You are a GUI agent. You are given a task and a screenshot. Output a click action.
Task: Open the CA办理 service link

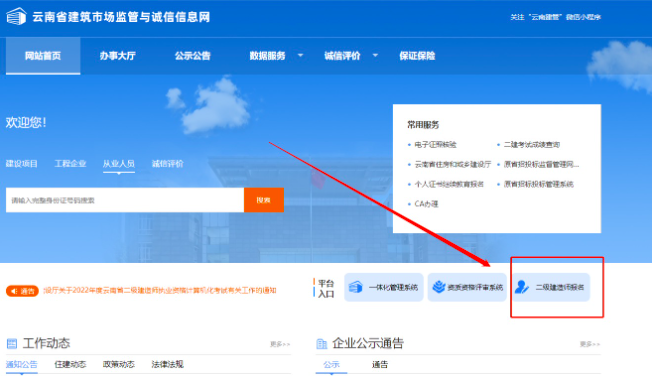[426, 204]
